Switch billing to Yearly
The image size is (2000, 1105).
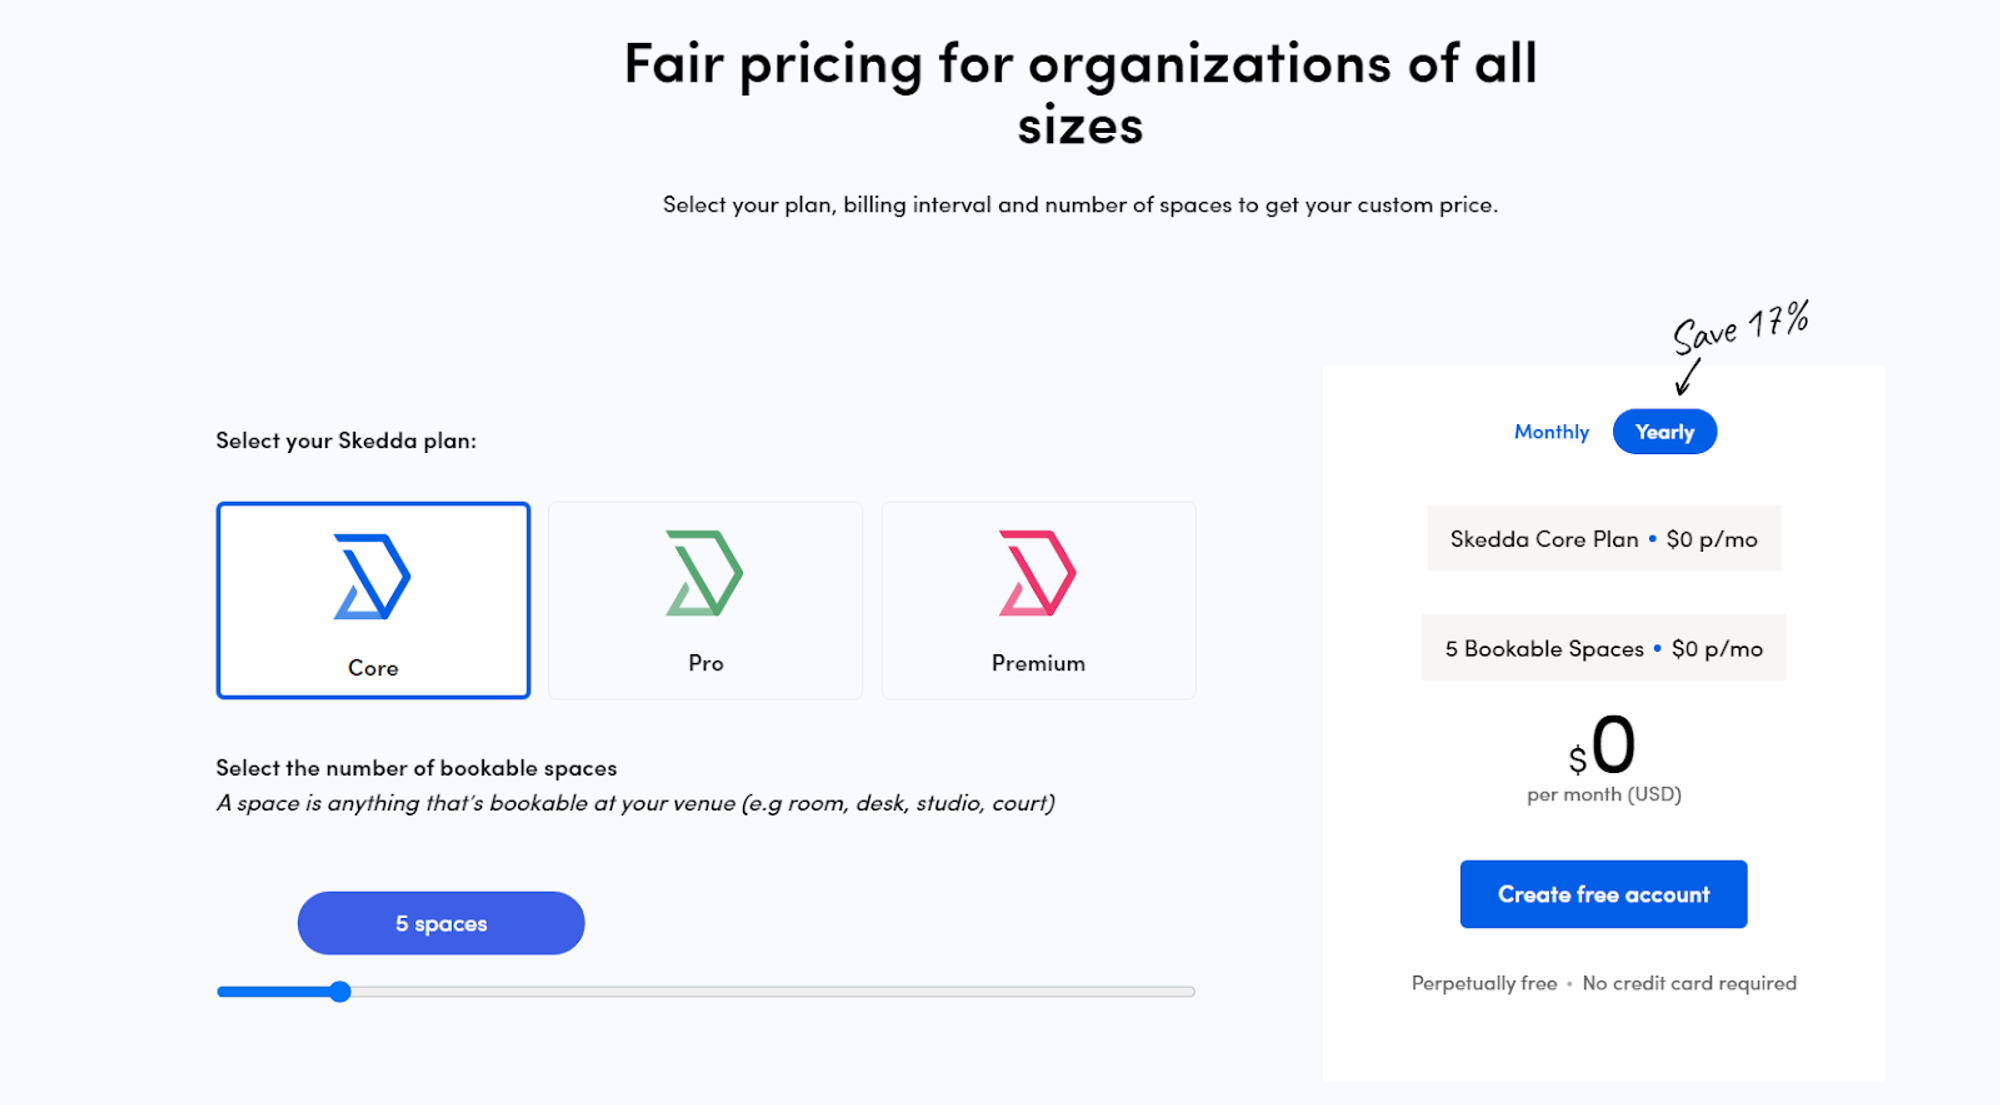1664,431
